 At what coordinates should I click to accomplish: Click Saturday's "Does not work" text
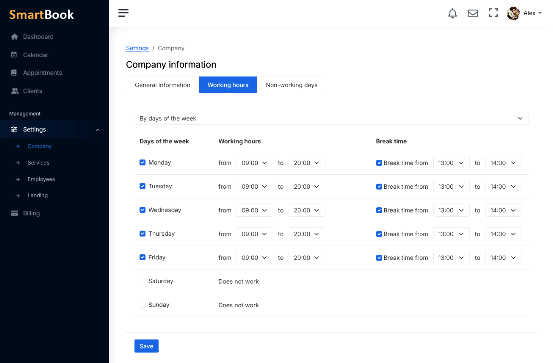(239, 282)
